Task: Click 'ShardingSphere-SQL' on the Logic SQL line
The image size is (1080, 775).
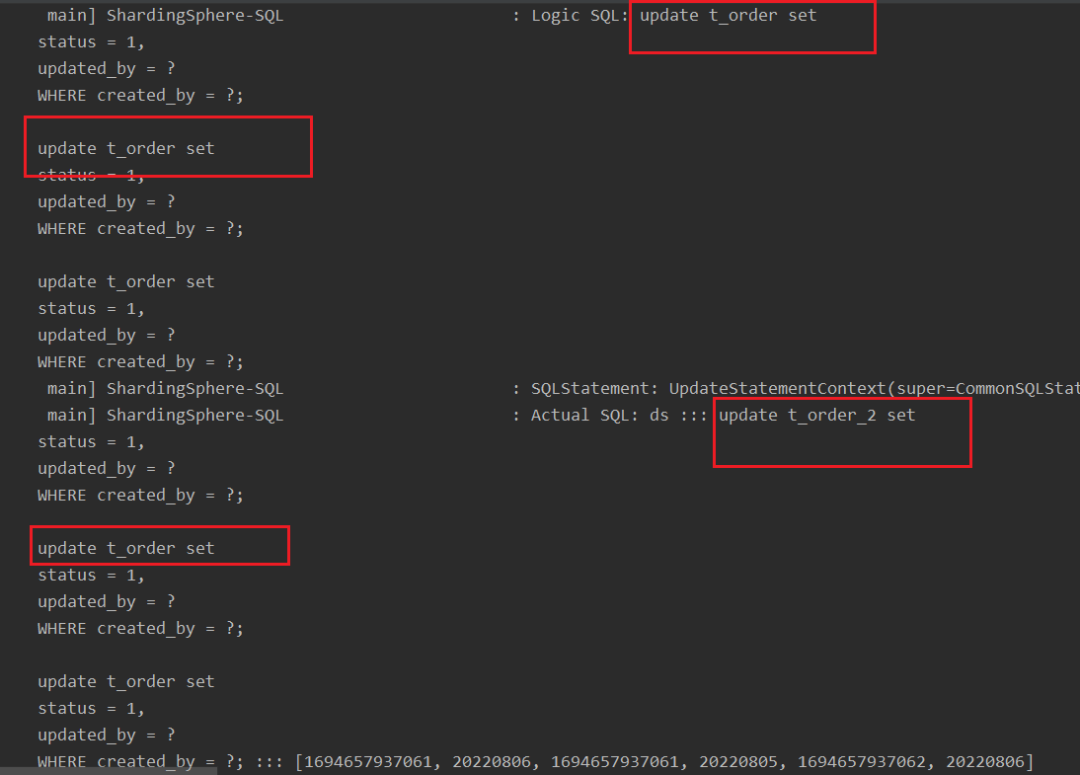Action: (195, 16)
